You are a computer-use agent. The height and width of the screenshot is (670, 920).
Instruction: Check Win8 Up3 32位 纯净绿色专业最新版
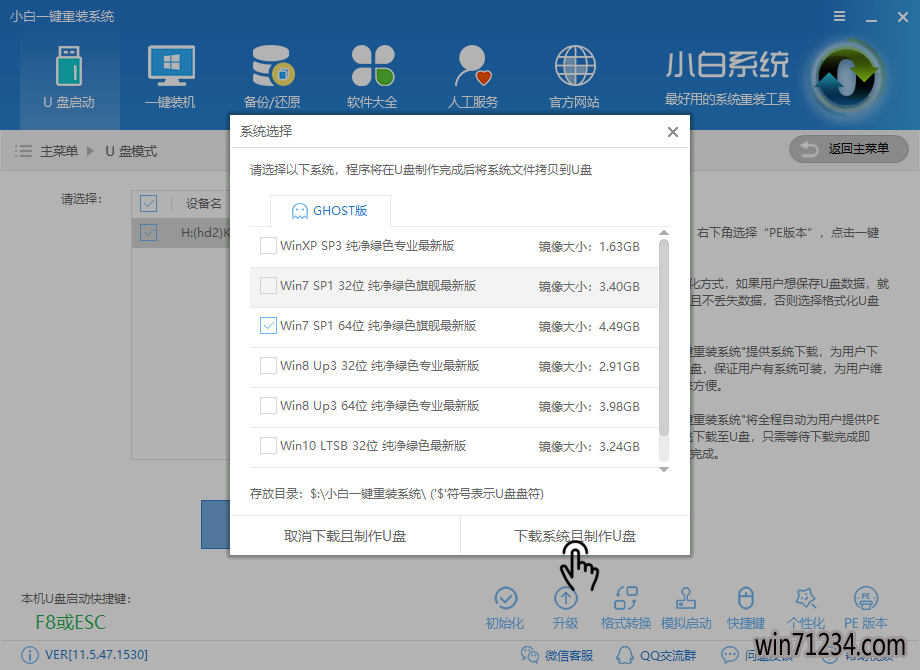click(268, 366)
